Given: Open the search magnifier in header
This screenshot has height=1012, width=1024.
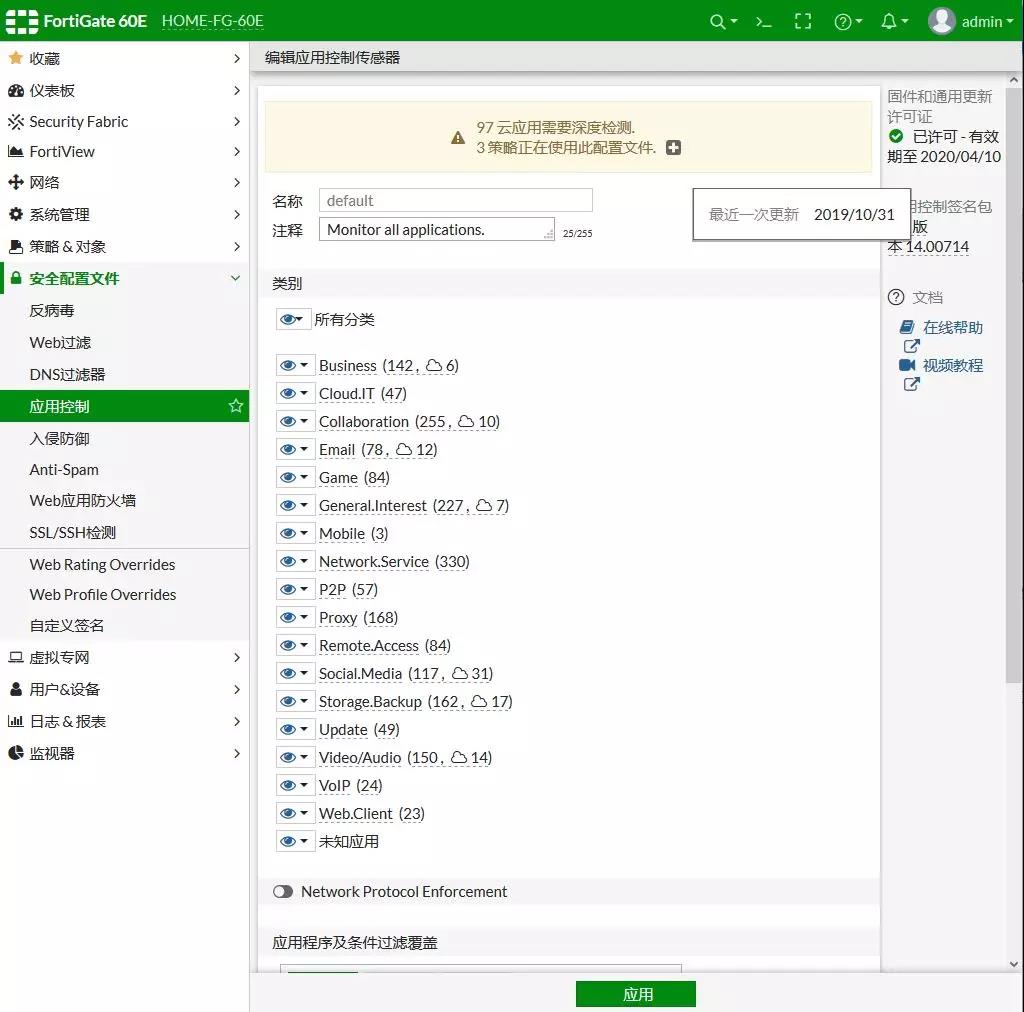Looking at the screenshot, I should point(717,22).
